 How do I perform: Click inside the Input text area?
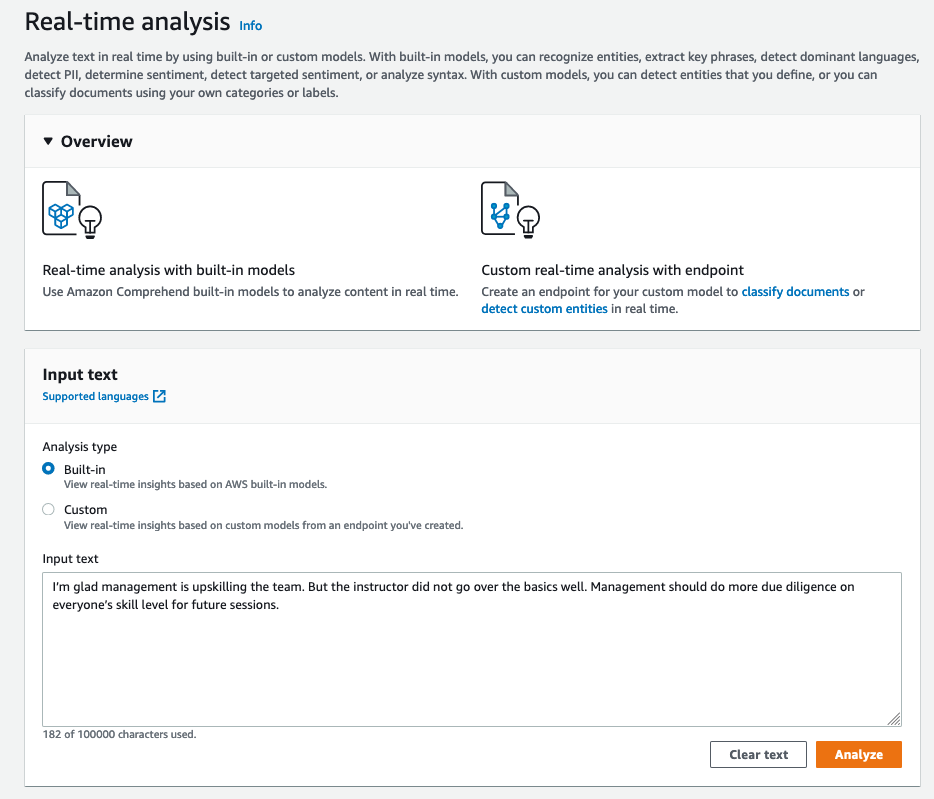click(472, 649)
